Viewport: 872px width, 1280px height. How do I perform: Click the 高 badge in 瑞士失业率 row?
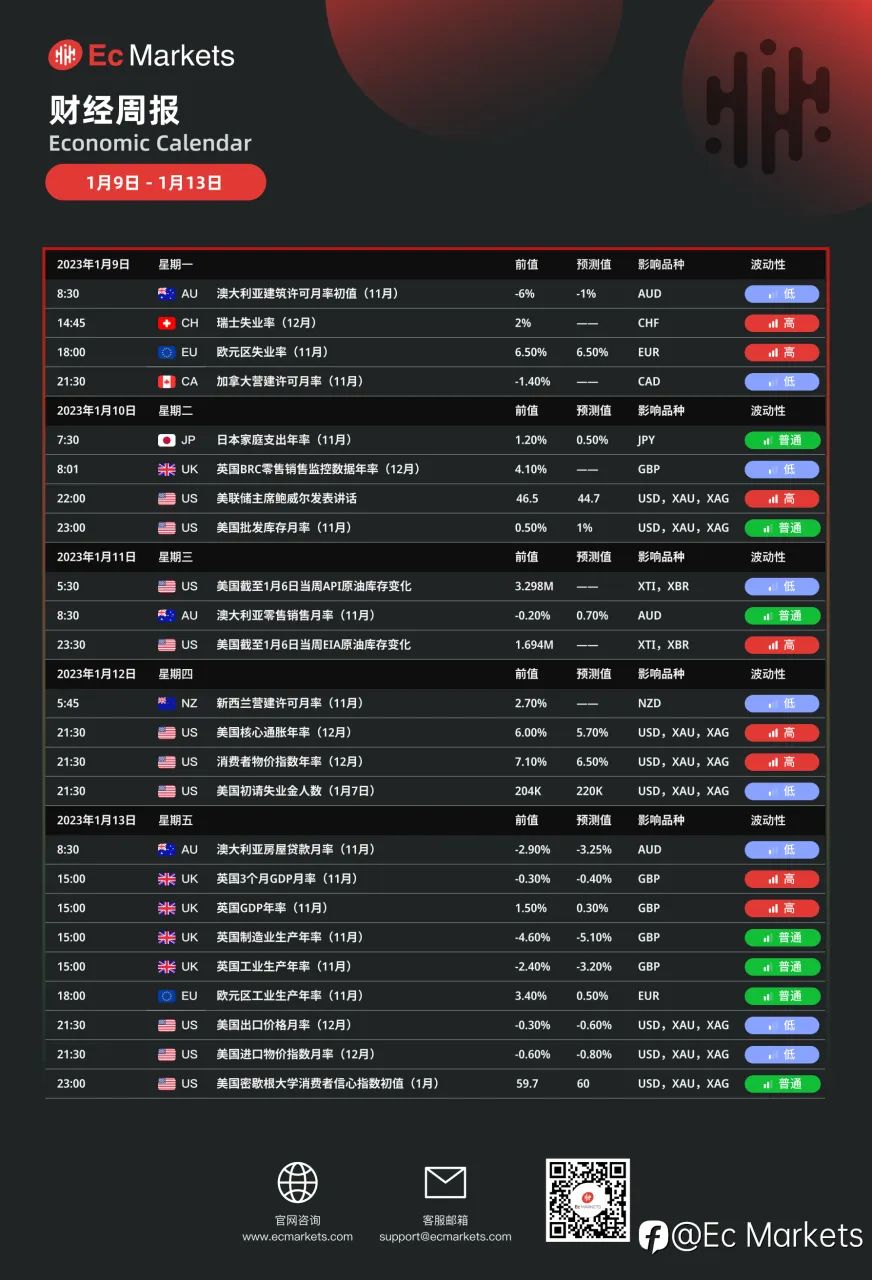click(782, 323)
